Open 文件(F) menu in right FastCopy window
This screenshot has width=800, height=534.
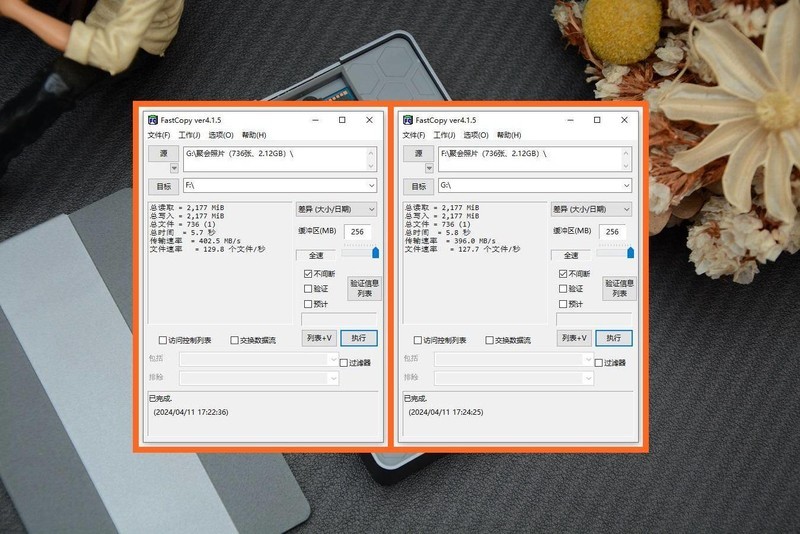coord(414,135)
